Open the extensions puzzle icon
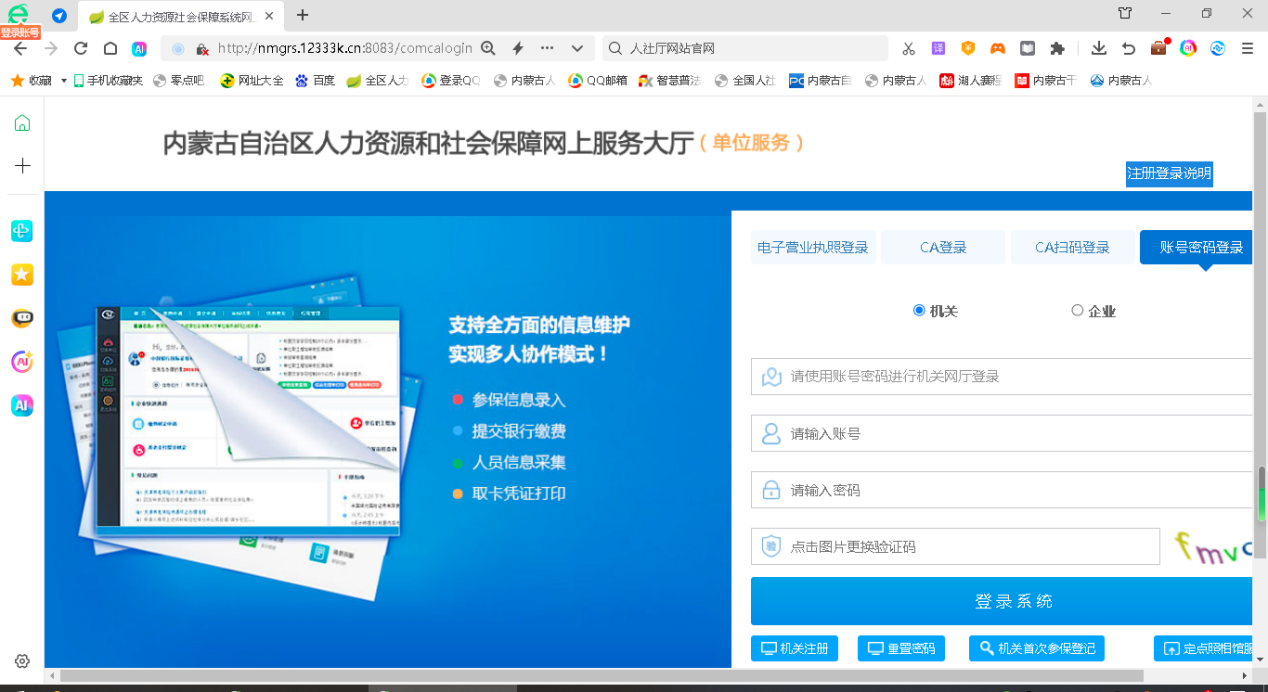 point(1057,48)
